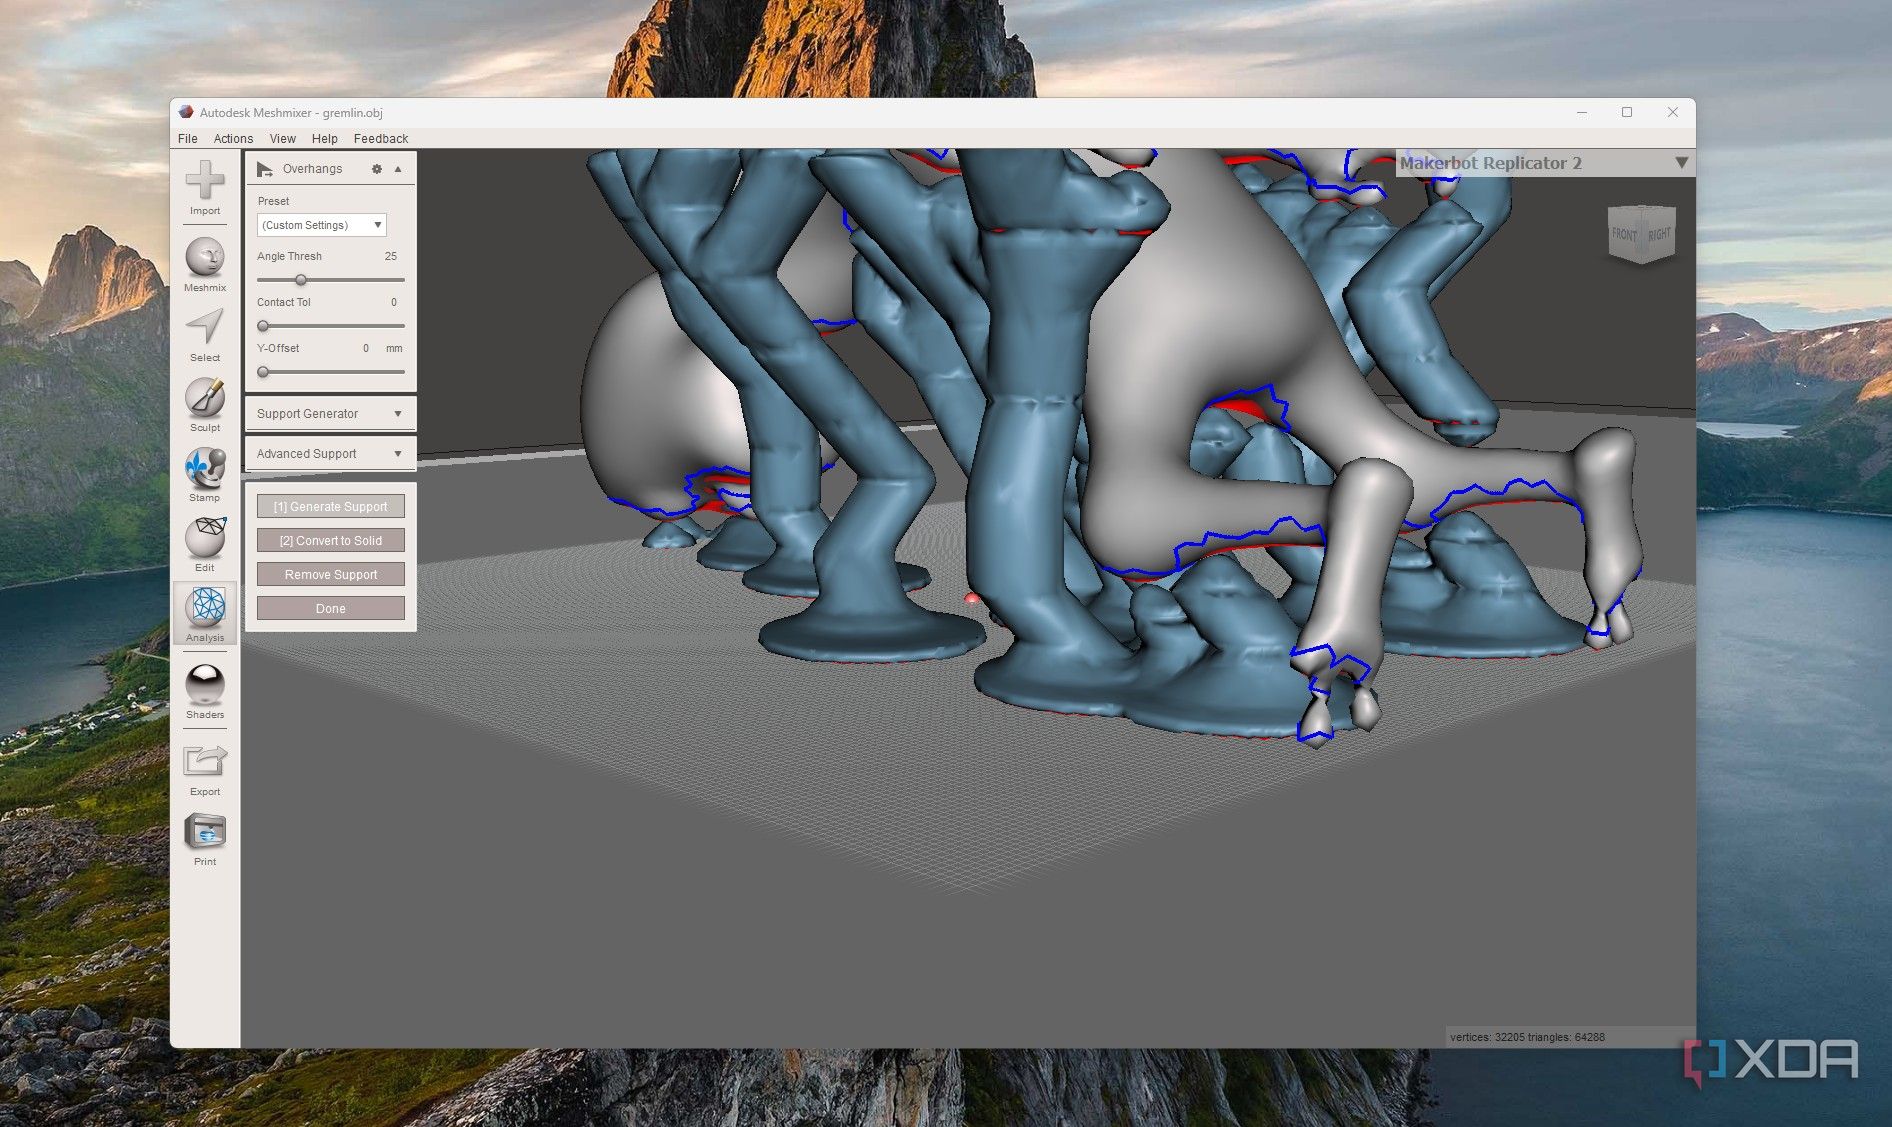Open the Edit tool
Screen dimensions: 1892x1127
205,545
